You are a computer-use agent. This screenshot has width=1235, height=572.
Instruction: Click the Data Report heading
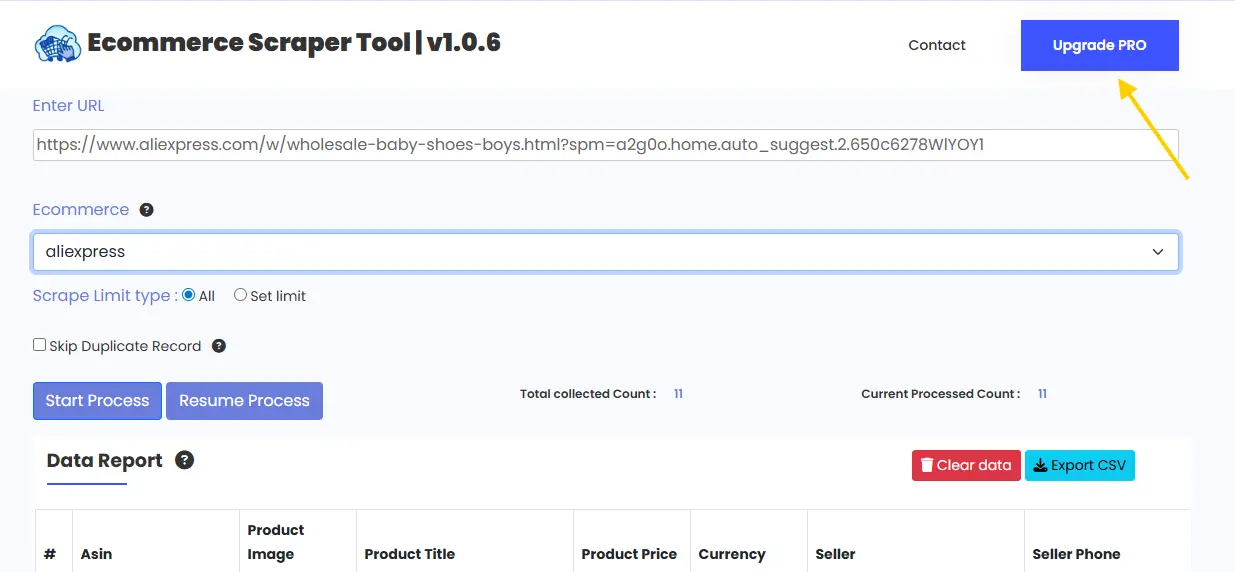tap(104, 460)
